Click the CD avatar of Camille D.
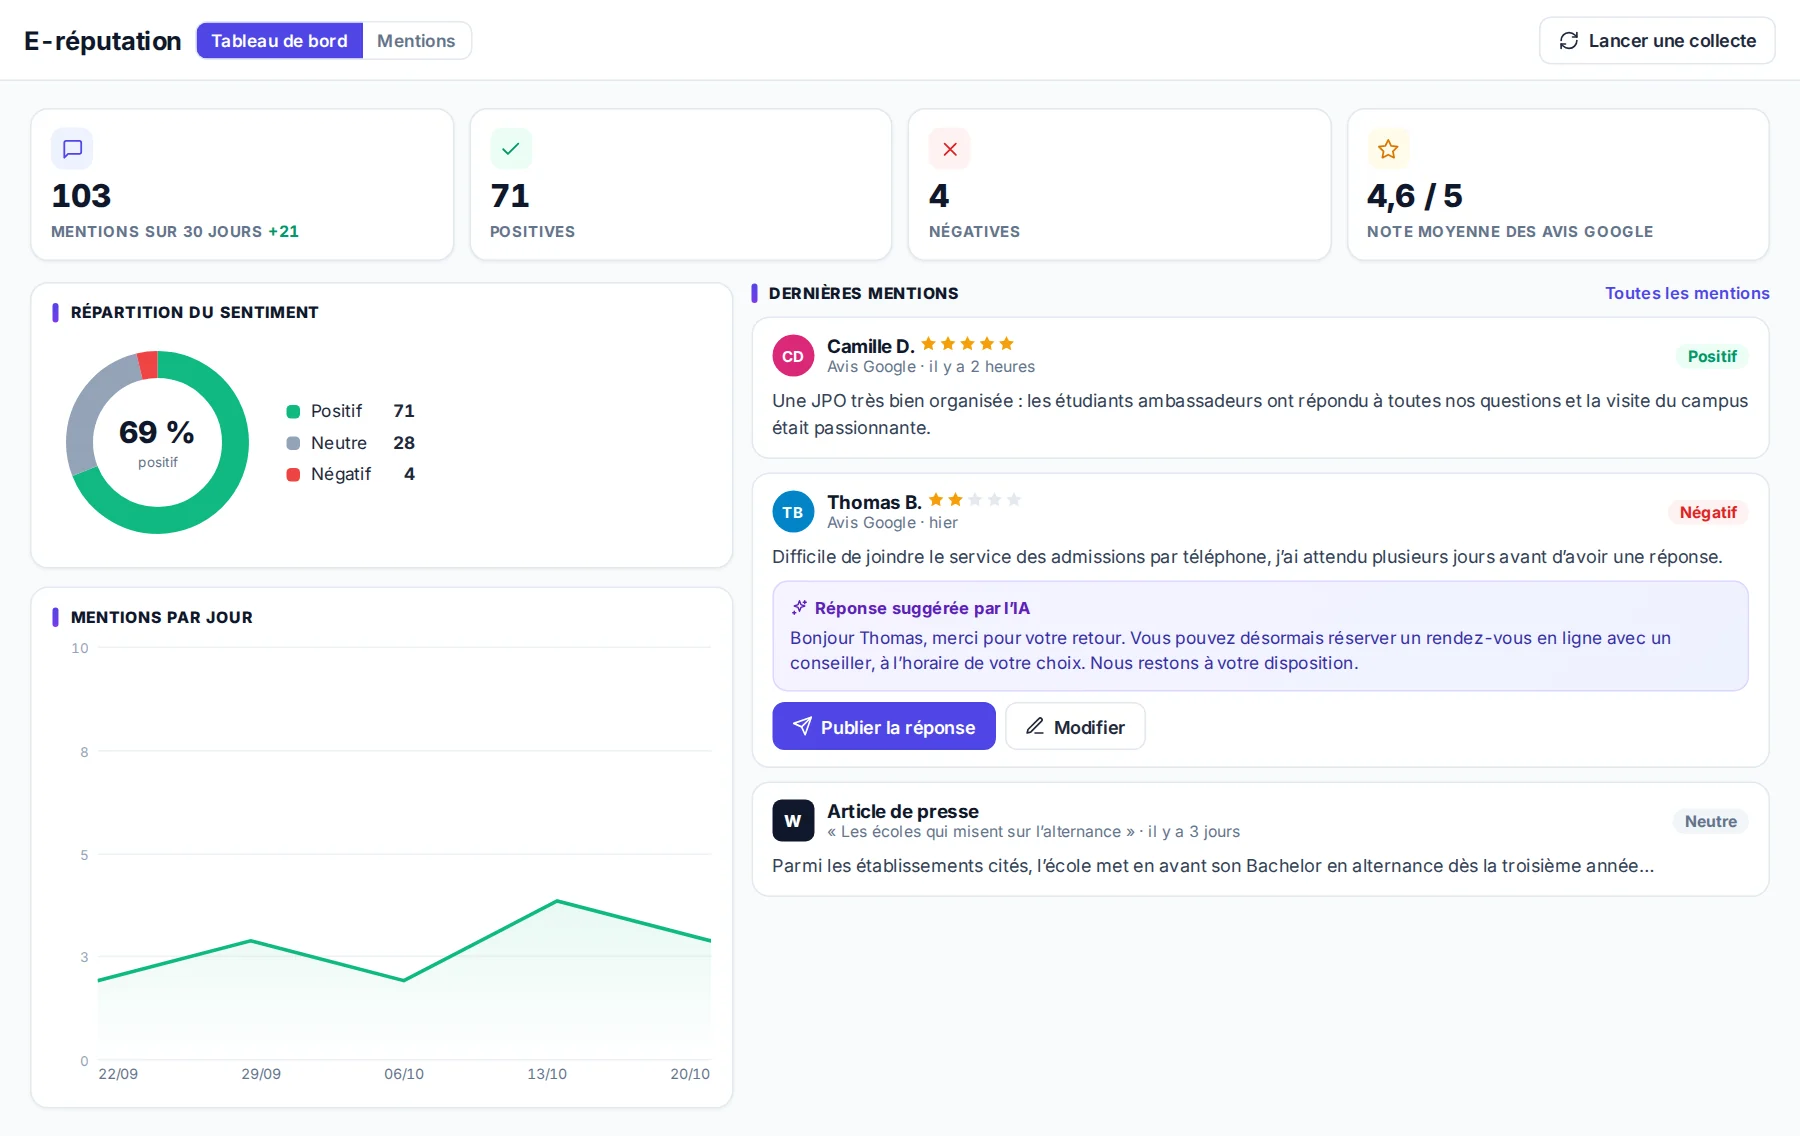 (x=793, y=356)
